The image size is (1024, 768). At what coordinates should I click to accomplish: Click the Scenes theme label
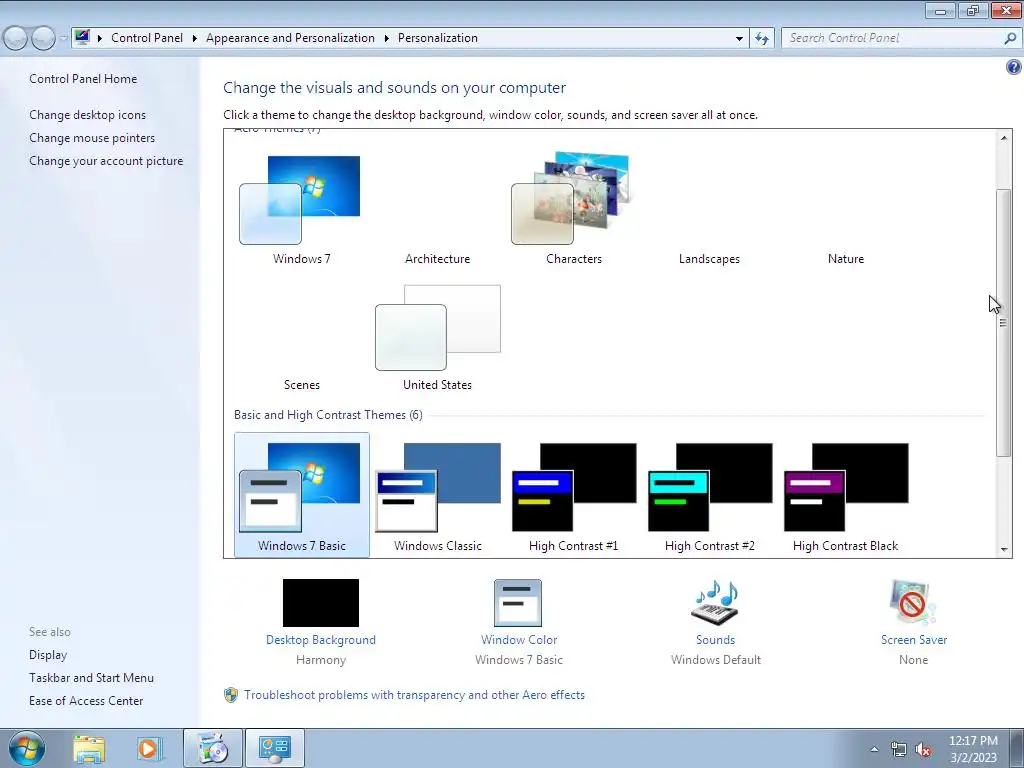coord(302,385)
